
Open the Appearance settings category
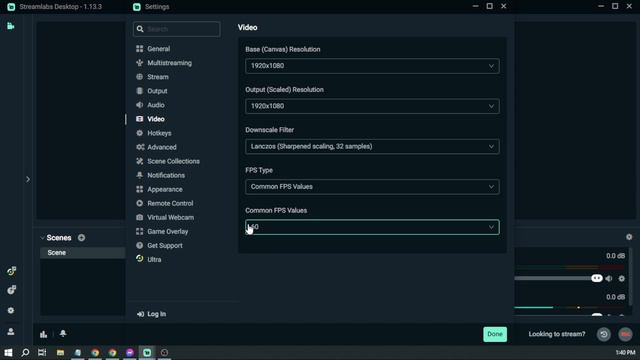(159, 189)
